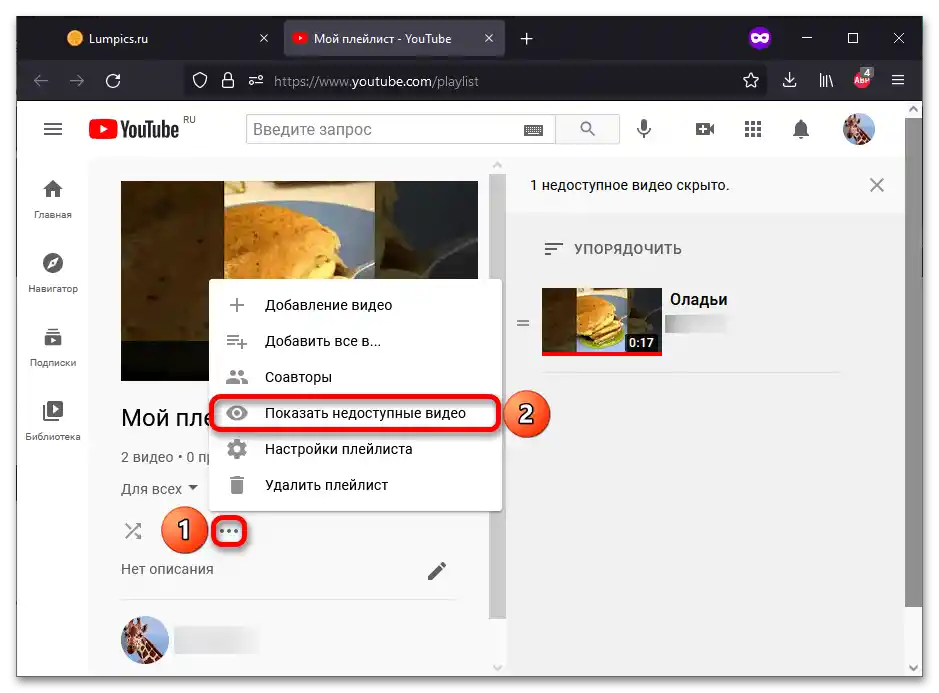939x693 pixels.
Task: Click the magnifier search button
Action: coord(587,129)
